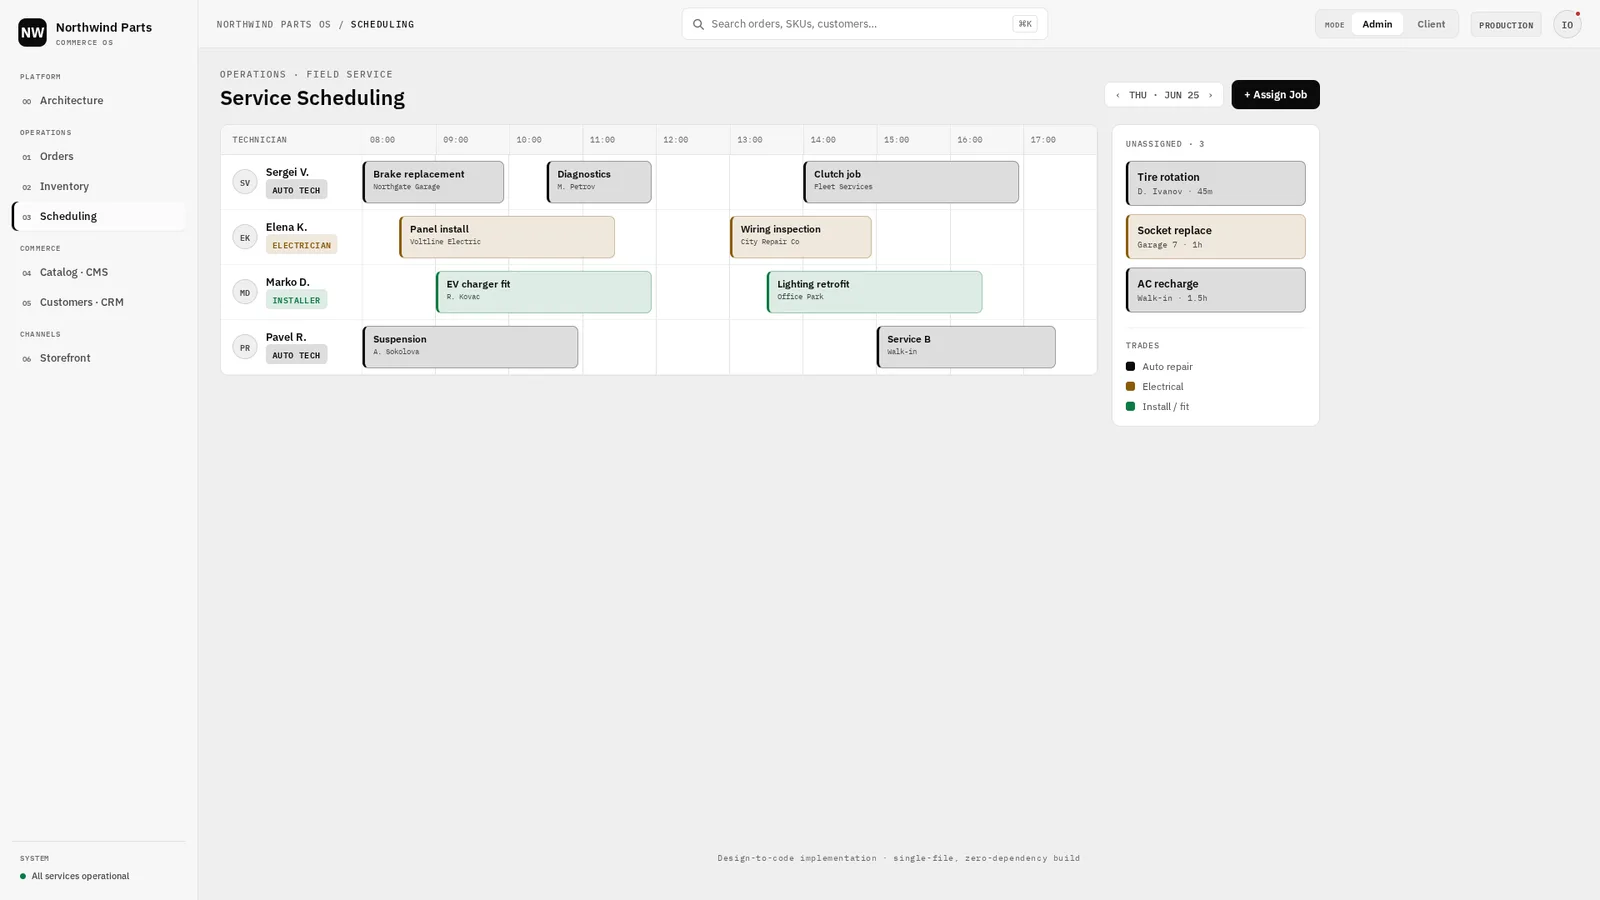Open the Lighting retrofit job block
The width and height of the screenshot is (1600, 900).
point(875,292)
